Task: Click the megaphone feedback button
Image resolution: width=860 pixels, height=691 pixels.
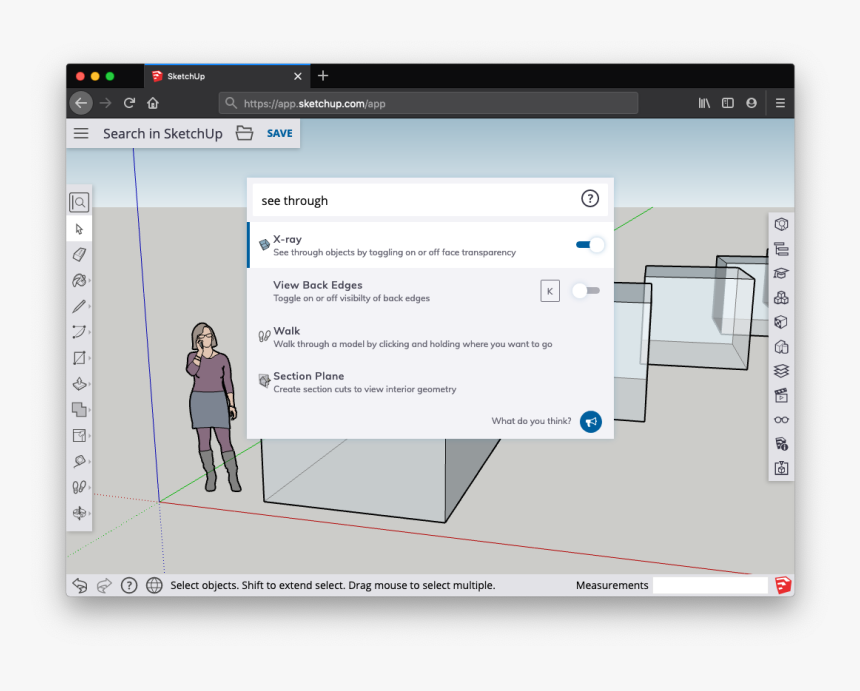Action: pos(591,422)
